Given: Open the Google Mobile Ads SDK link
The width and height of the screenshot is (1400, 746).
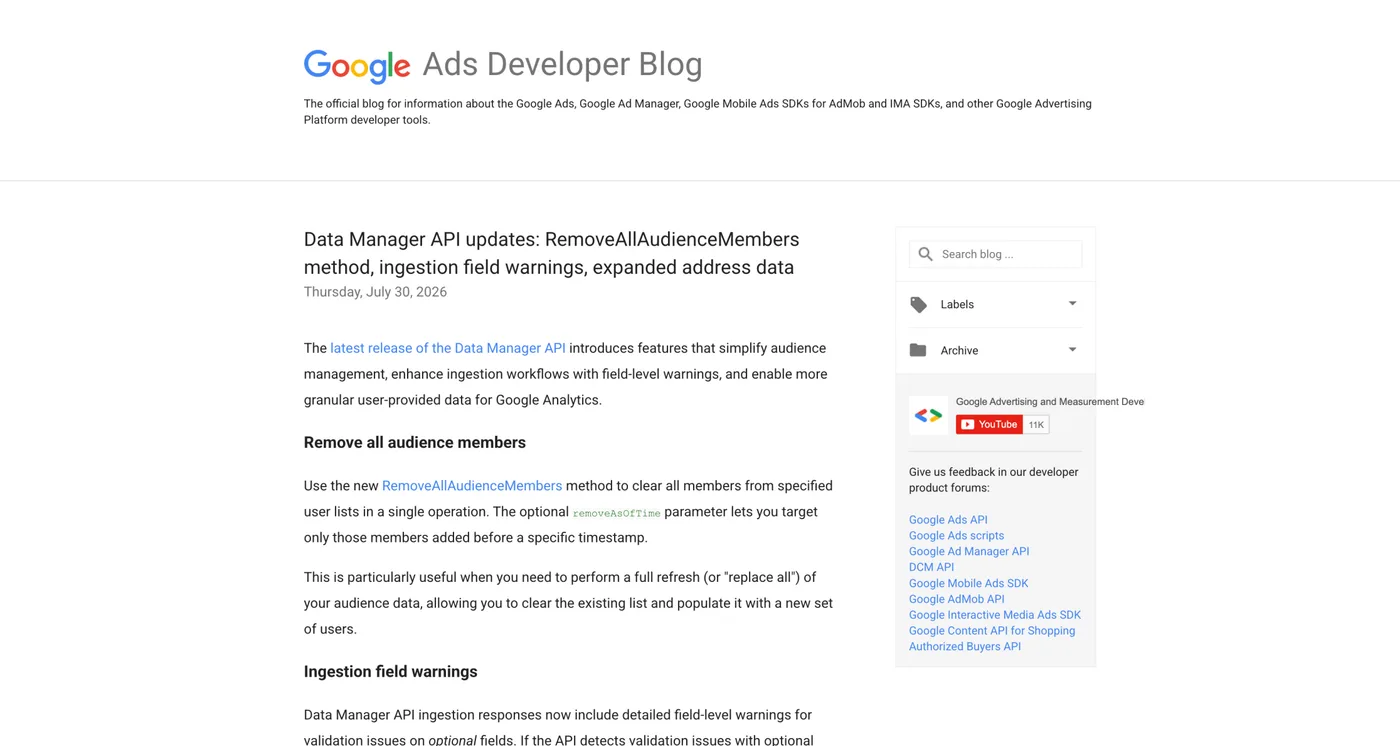Looking at the screenshot, I should click(968, 583).
